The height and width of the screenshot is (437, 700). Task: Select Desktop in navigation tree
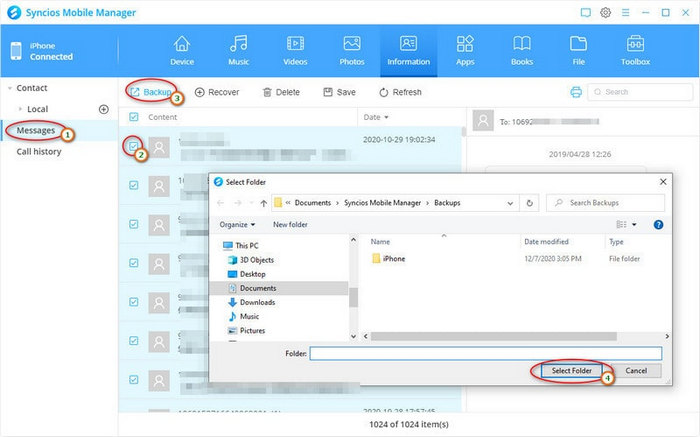(x=246, y=274)
